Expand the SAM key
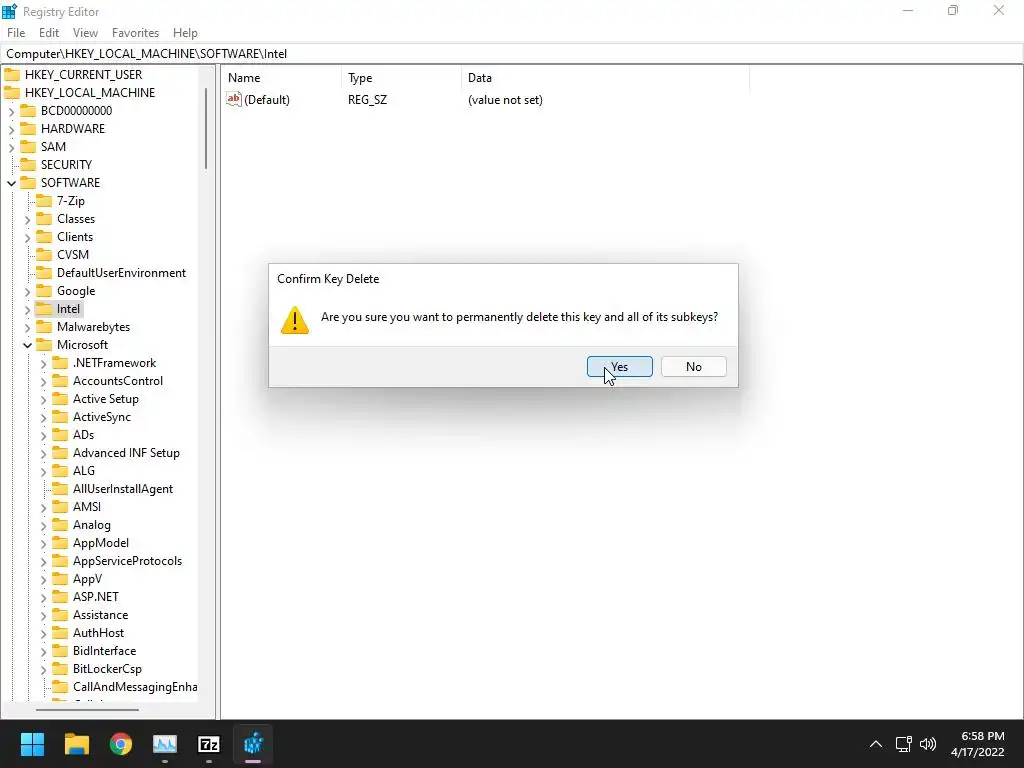1024x768 pixels. pyautogui.click(x=11, y=148)
